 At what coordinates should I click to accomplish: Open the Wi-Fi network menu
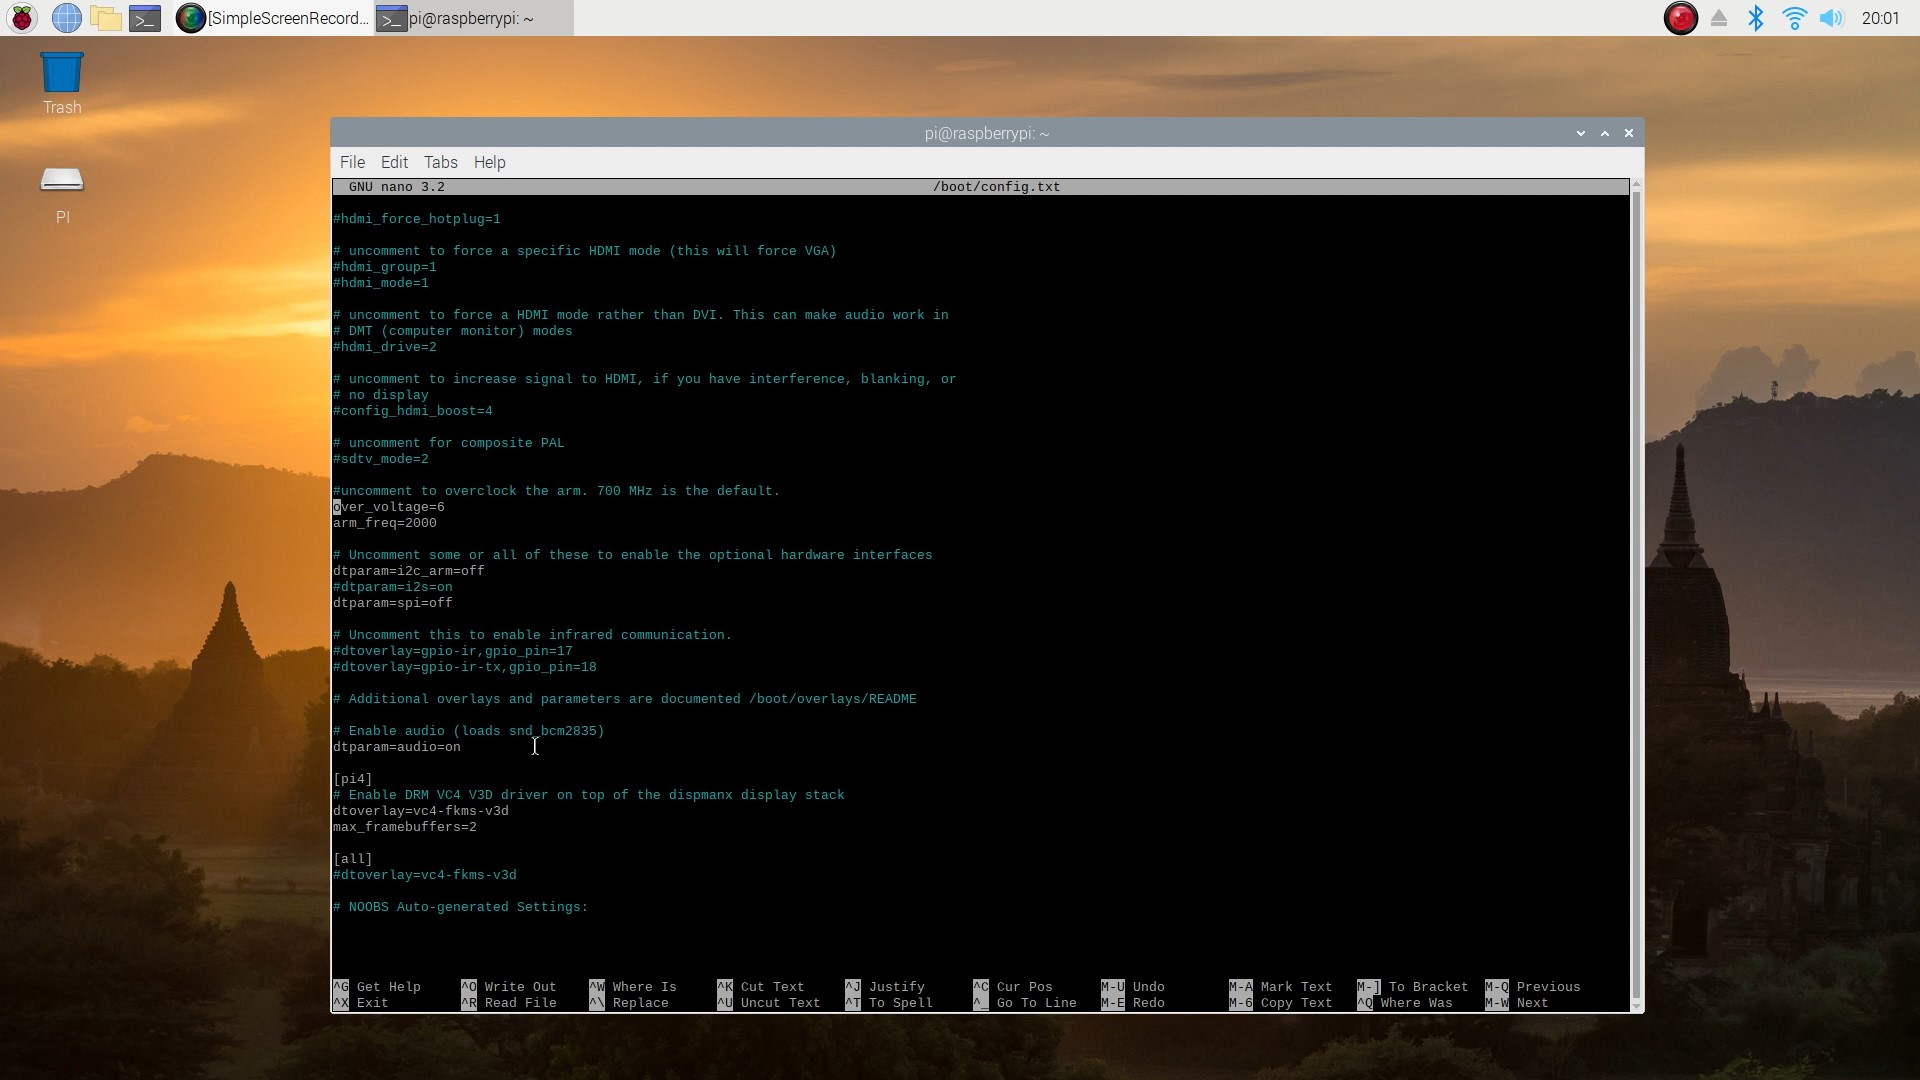[1794, 18]
